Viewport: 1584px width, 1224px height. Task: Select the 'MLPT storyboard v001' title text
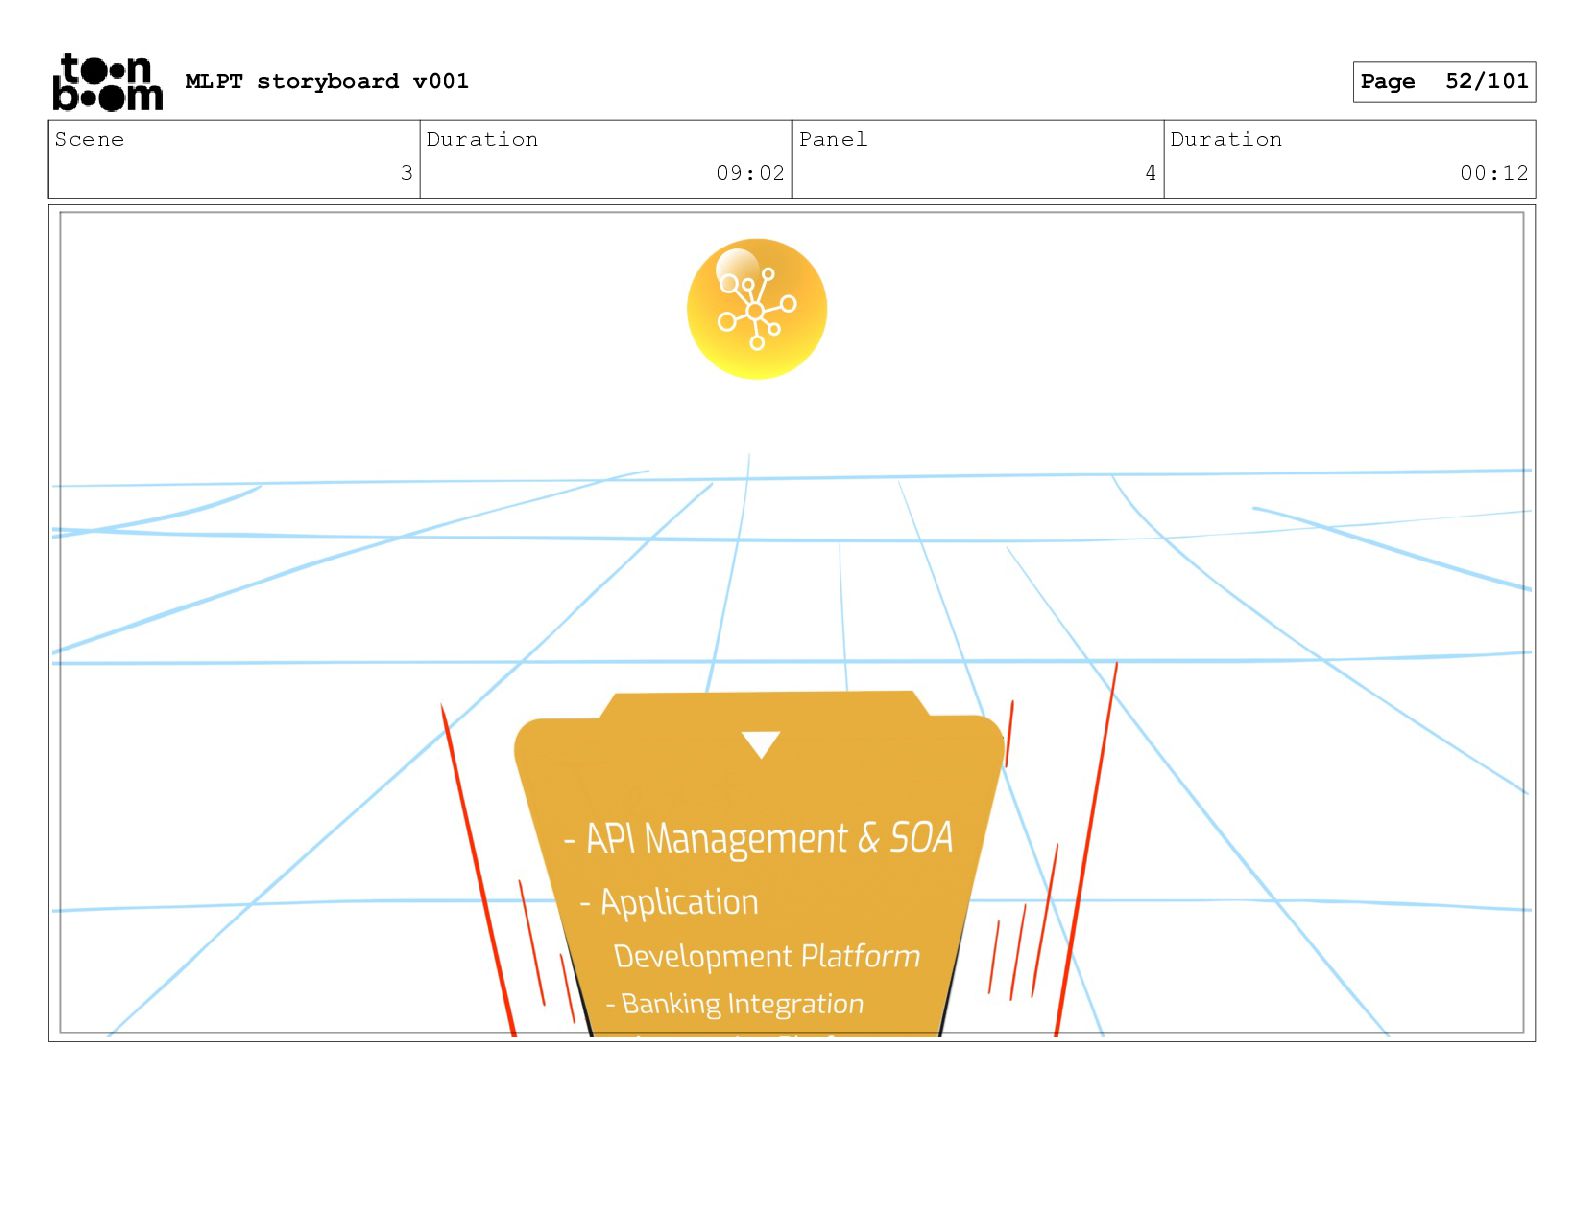tap(327, 81)
